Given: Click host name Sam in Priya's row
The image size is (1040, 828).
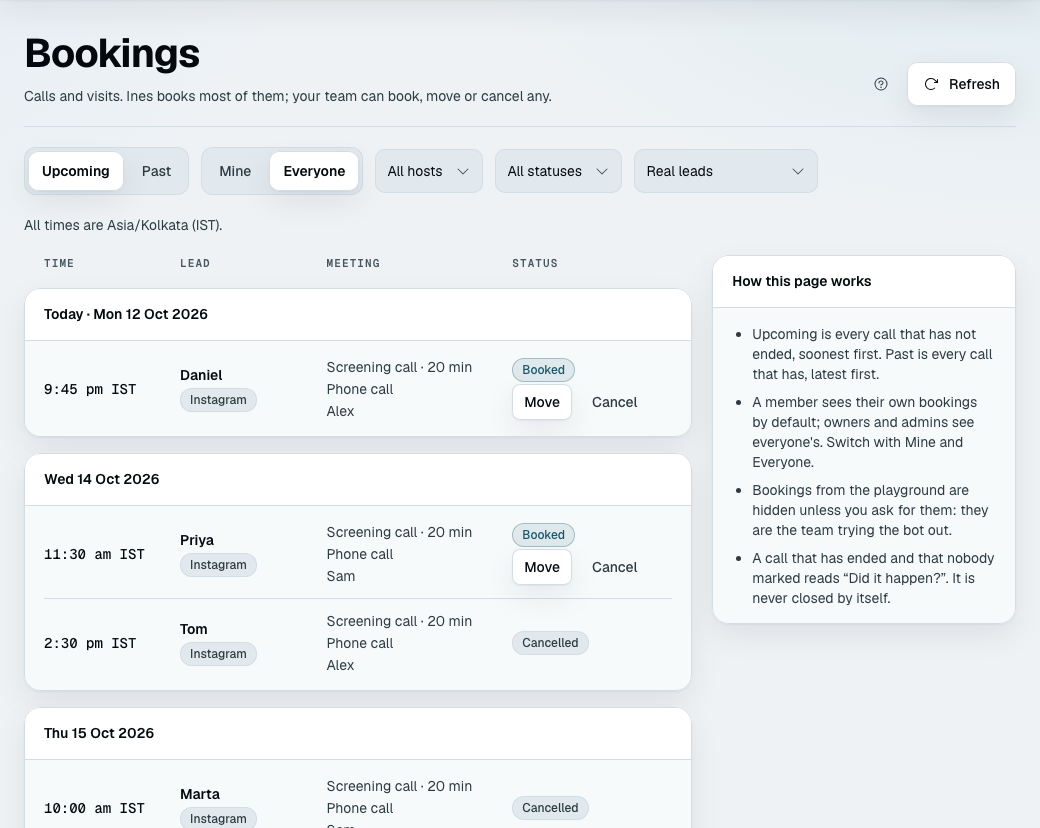Looking at the screenshot, I should click(341, 577).
